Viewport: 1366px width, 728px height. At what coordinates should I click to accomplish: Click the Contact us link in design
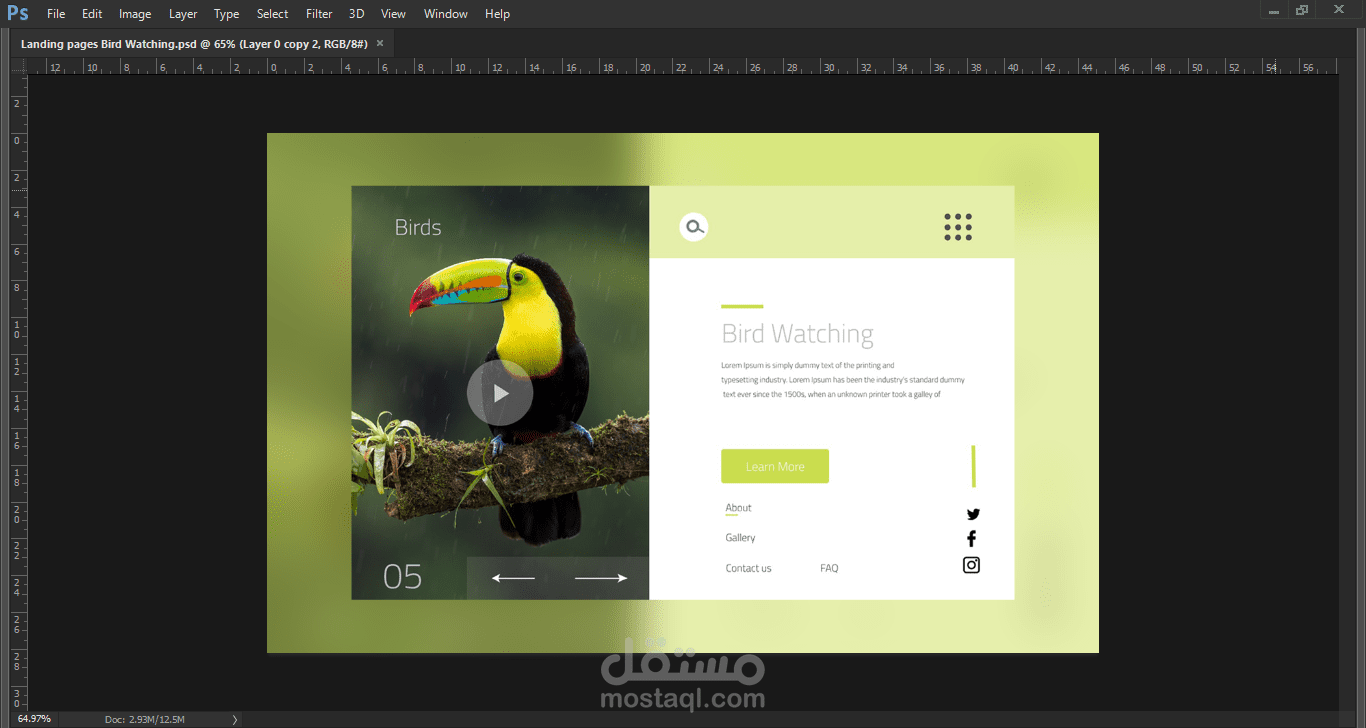click(748, 568)
